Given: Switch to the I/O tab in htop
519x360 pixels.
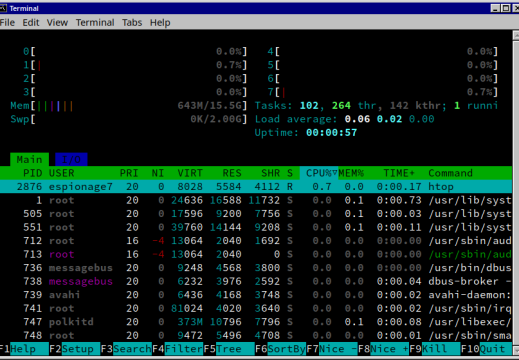Looking at the screenshot, I should (71, 159).
